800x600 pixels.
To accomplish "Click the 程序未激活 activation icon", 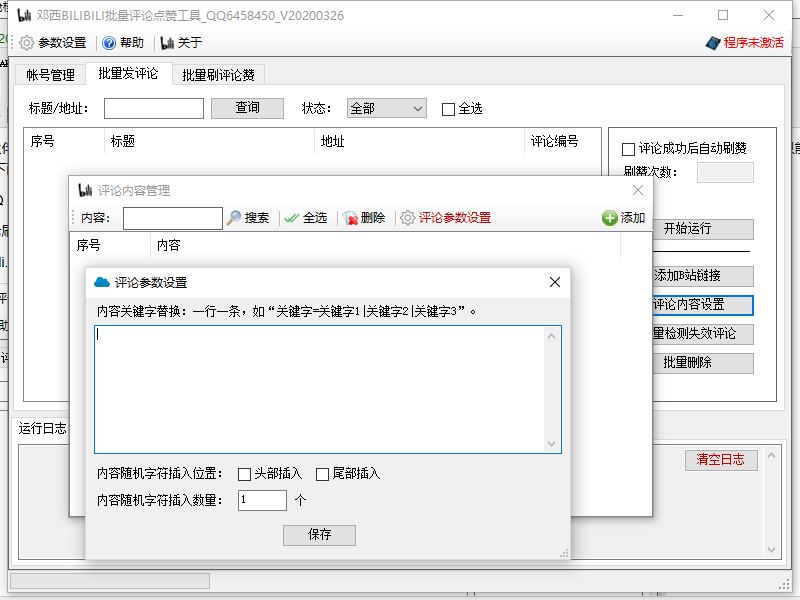I will coord(713,43).
